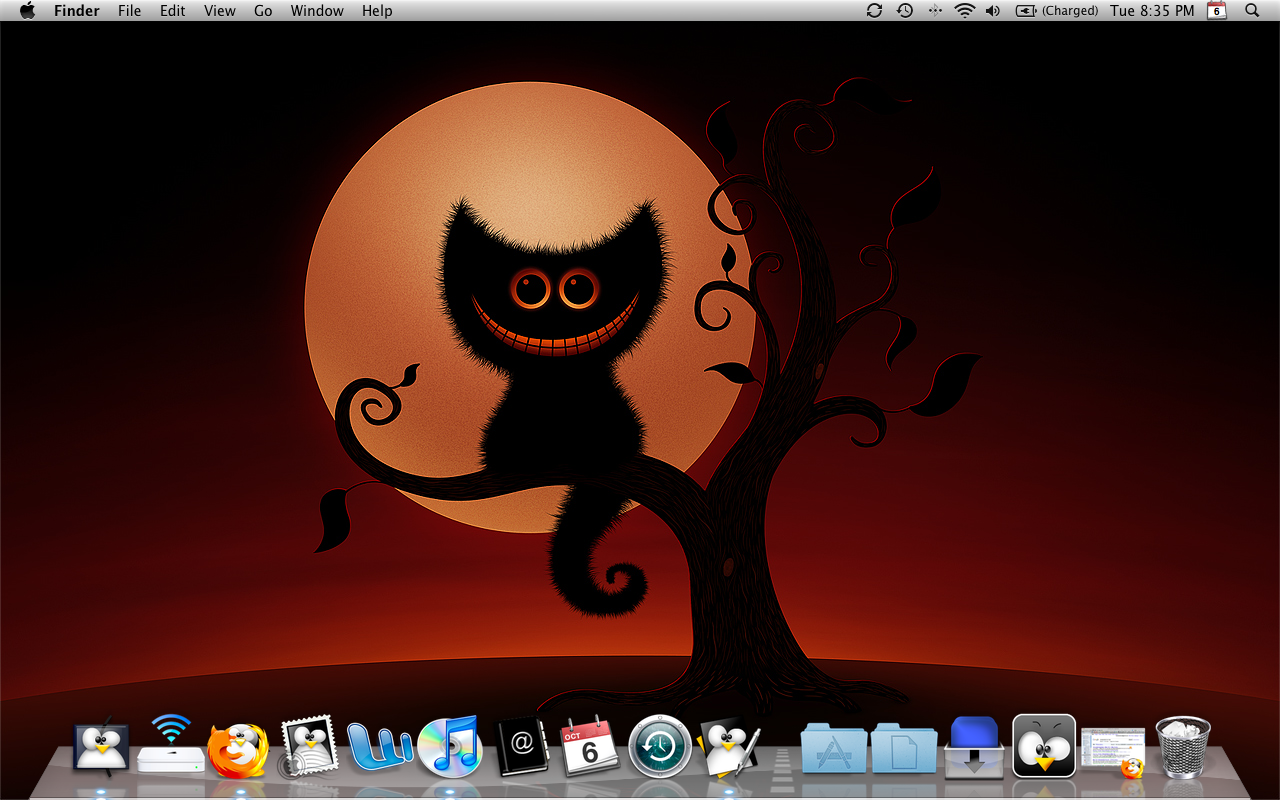Click the black-framed penguin face Dock icon
Viewport: 1280px width, 800px height.
(x=1044, y=746)
